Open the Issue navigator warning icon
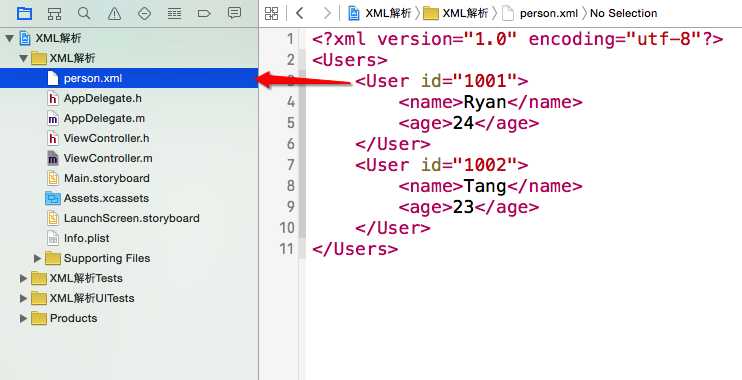This screenshot has width=742, height=380. click(x=114, y=14)
